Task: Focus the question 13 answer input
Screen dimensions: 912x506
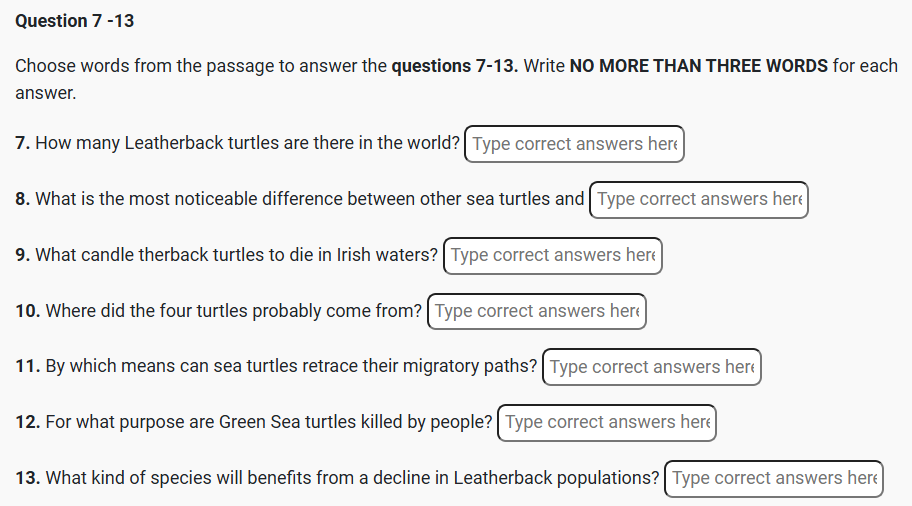Action: pos(774,478)
